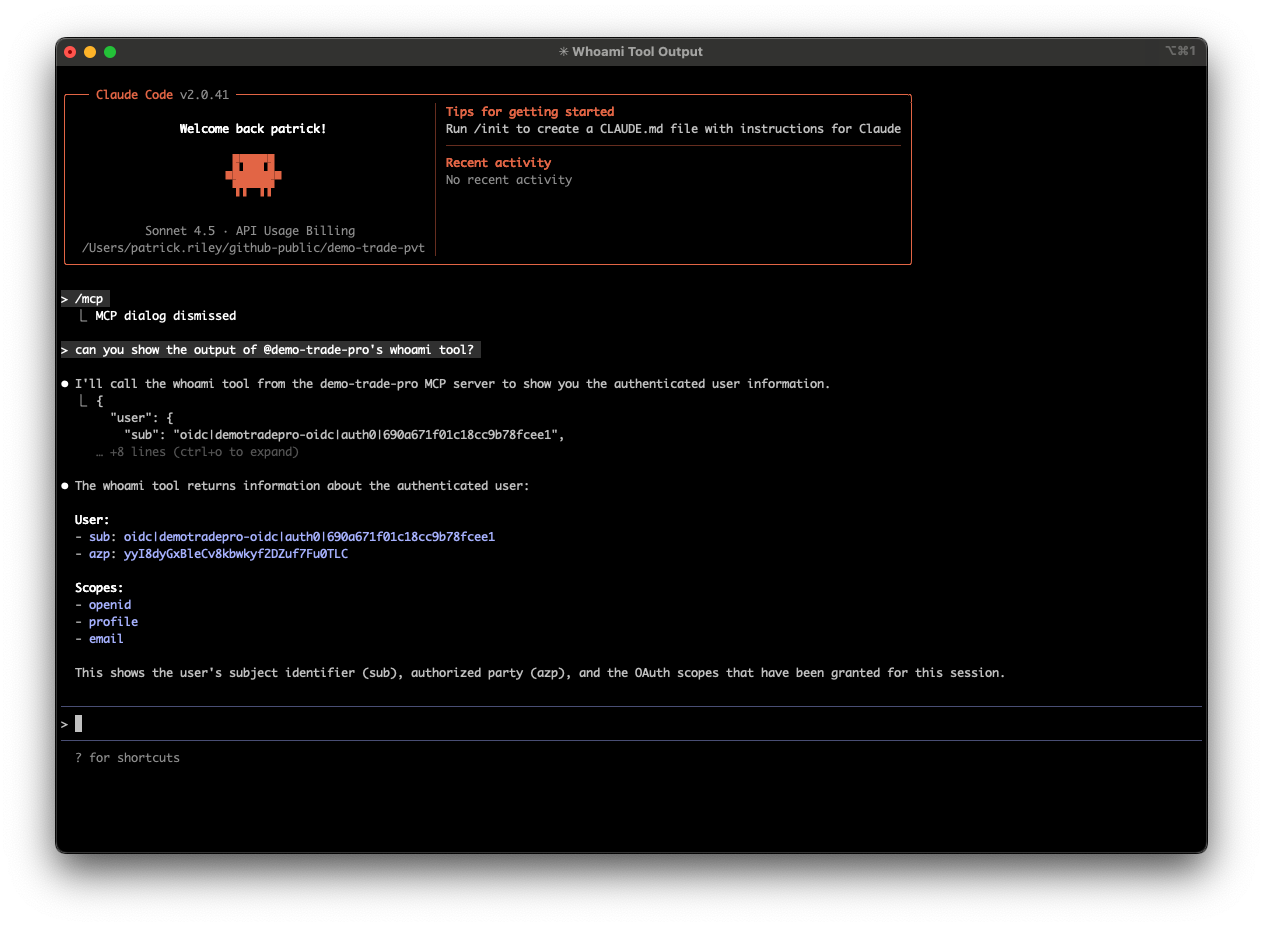Click the "? for shortcuts" hint
The height and width of the screenshot is (927, 1263).
click(127, 758)
